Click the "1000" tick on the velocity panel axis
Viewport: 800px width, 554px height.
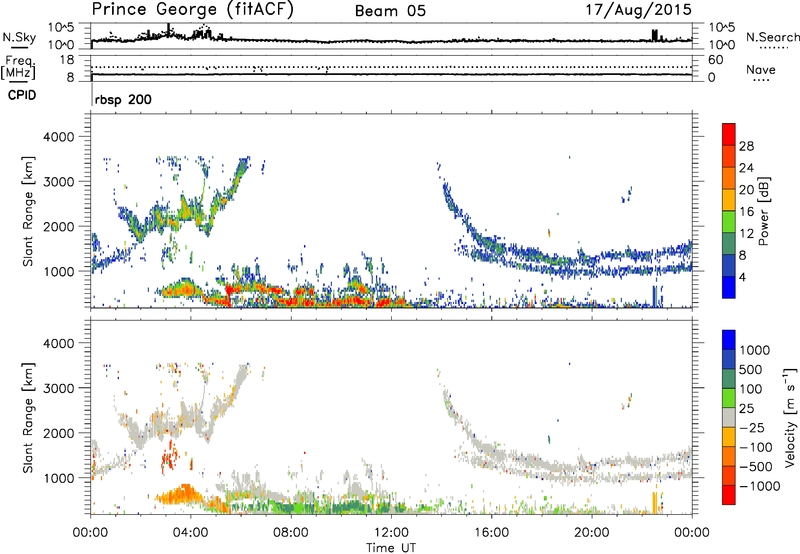coord(58,478)
